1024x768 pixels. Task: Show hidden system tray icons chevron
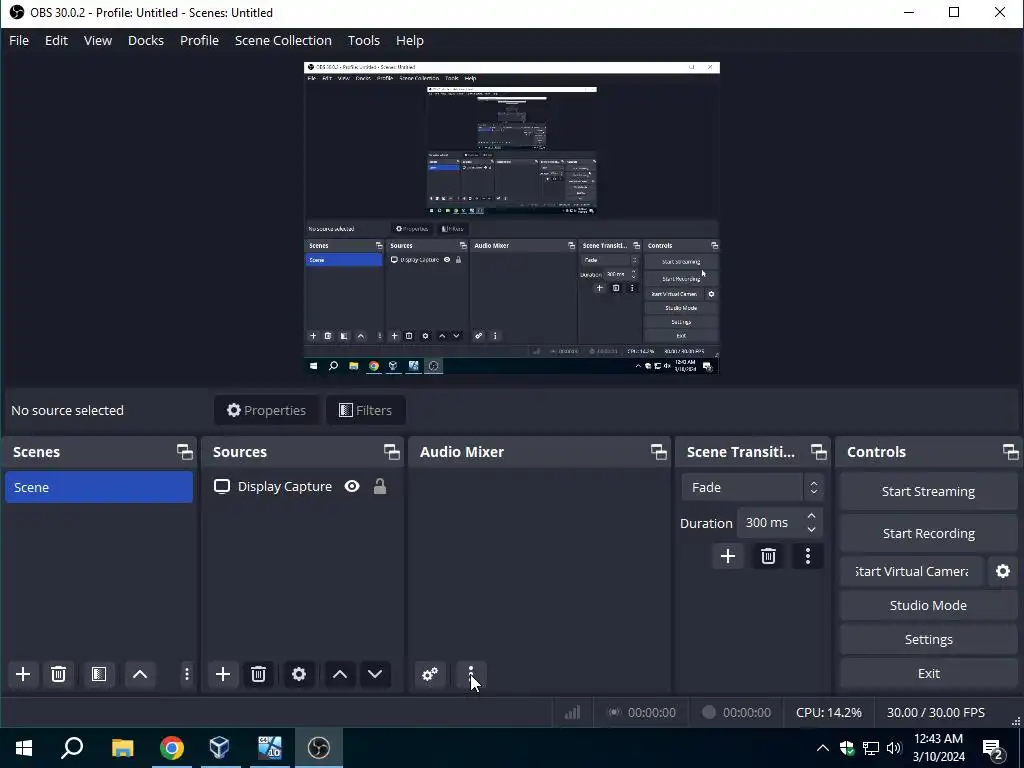pyautogui.click(x=823, y=748)
